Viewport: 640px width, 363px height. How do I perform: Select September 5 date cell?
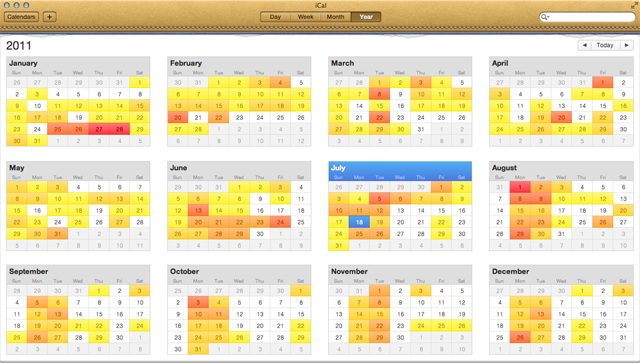click(x=37, y=303)
